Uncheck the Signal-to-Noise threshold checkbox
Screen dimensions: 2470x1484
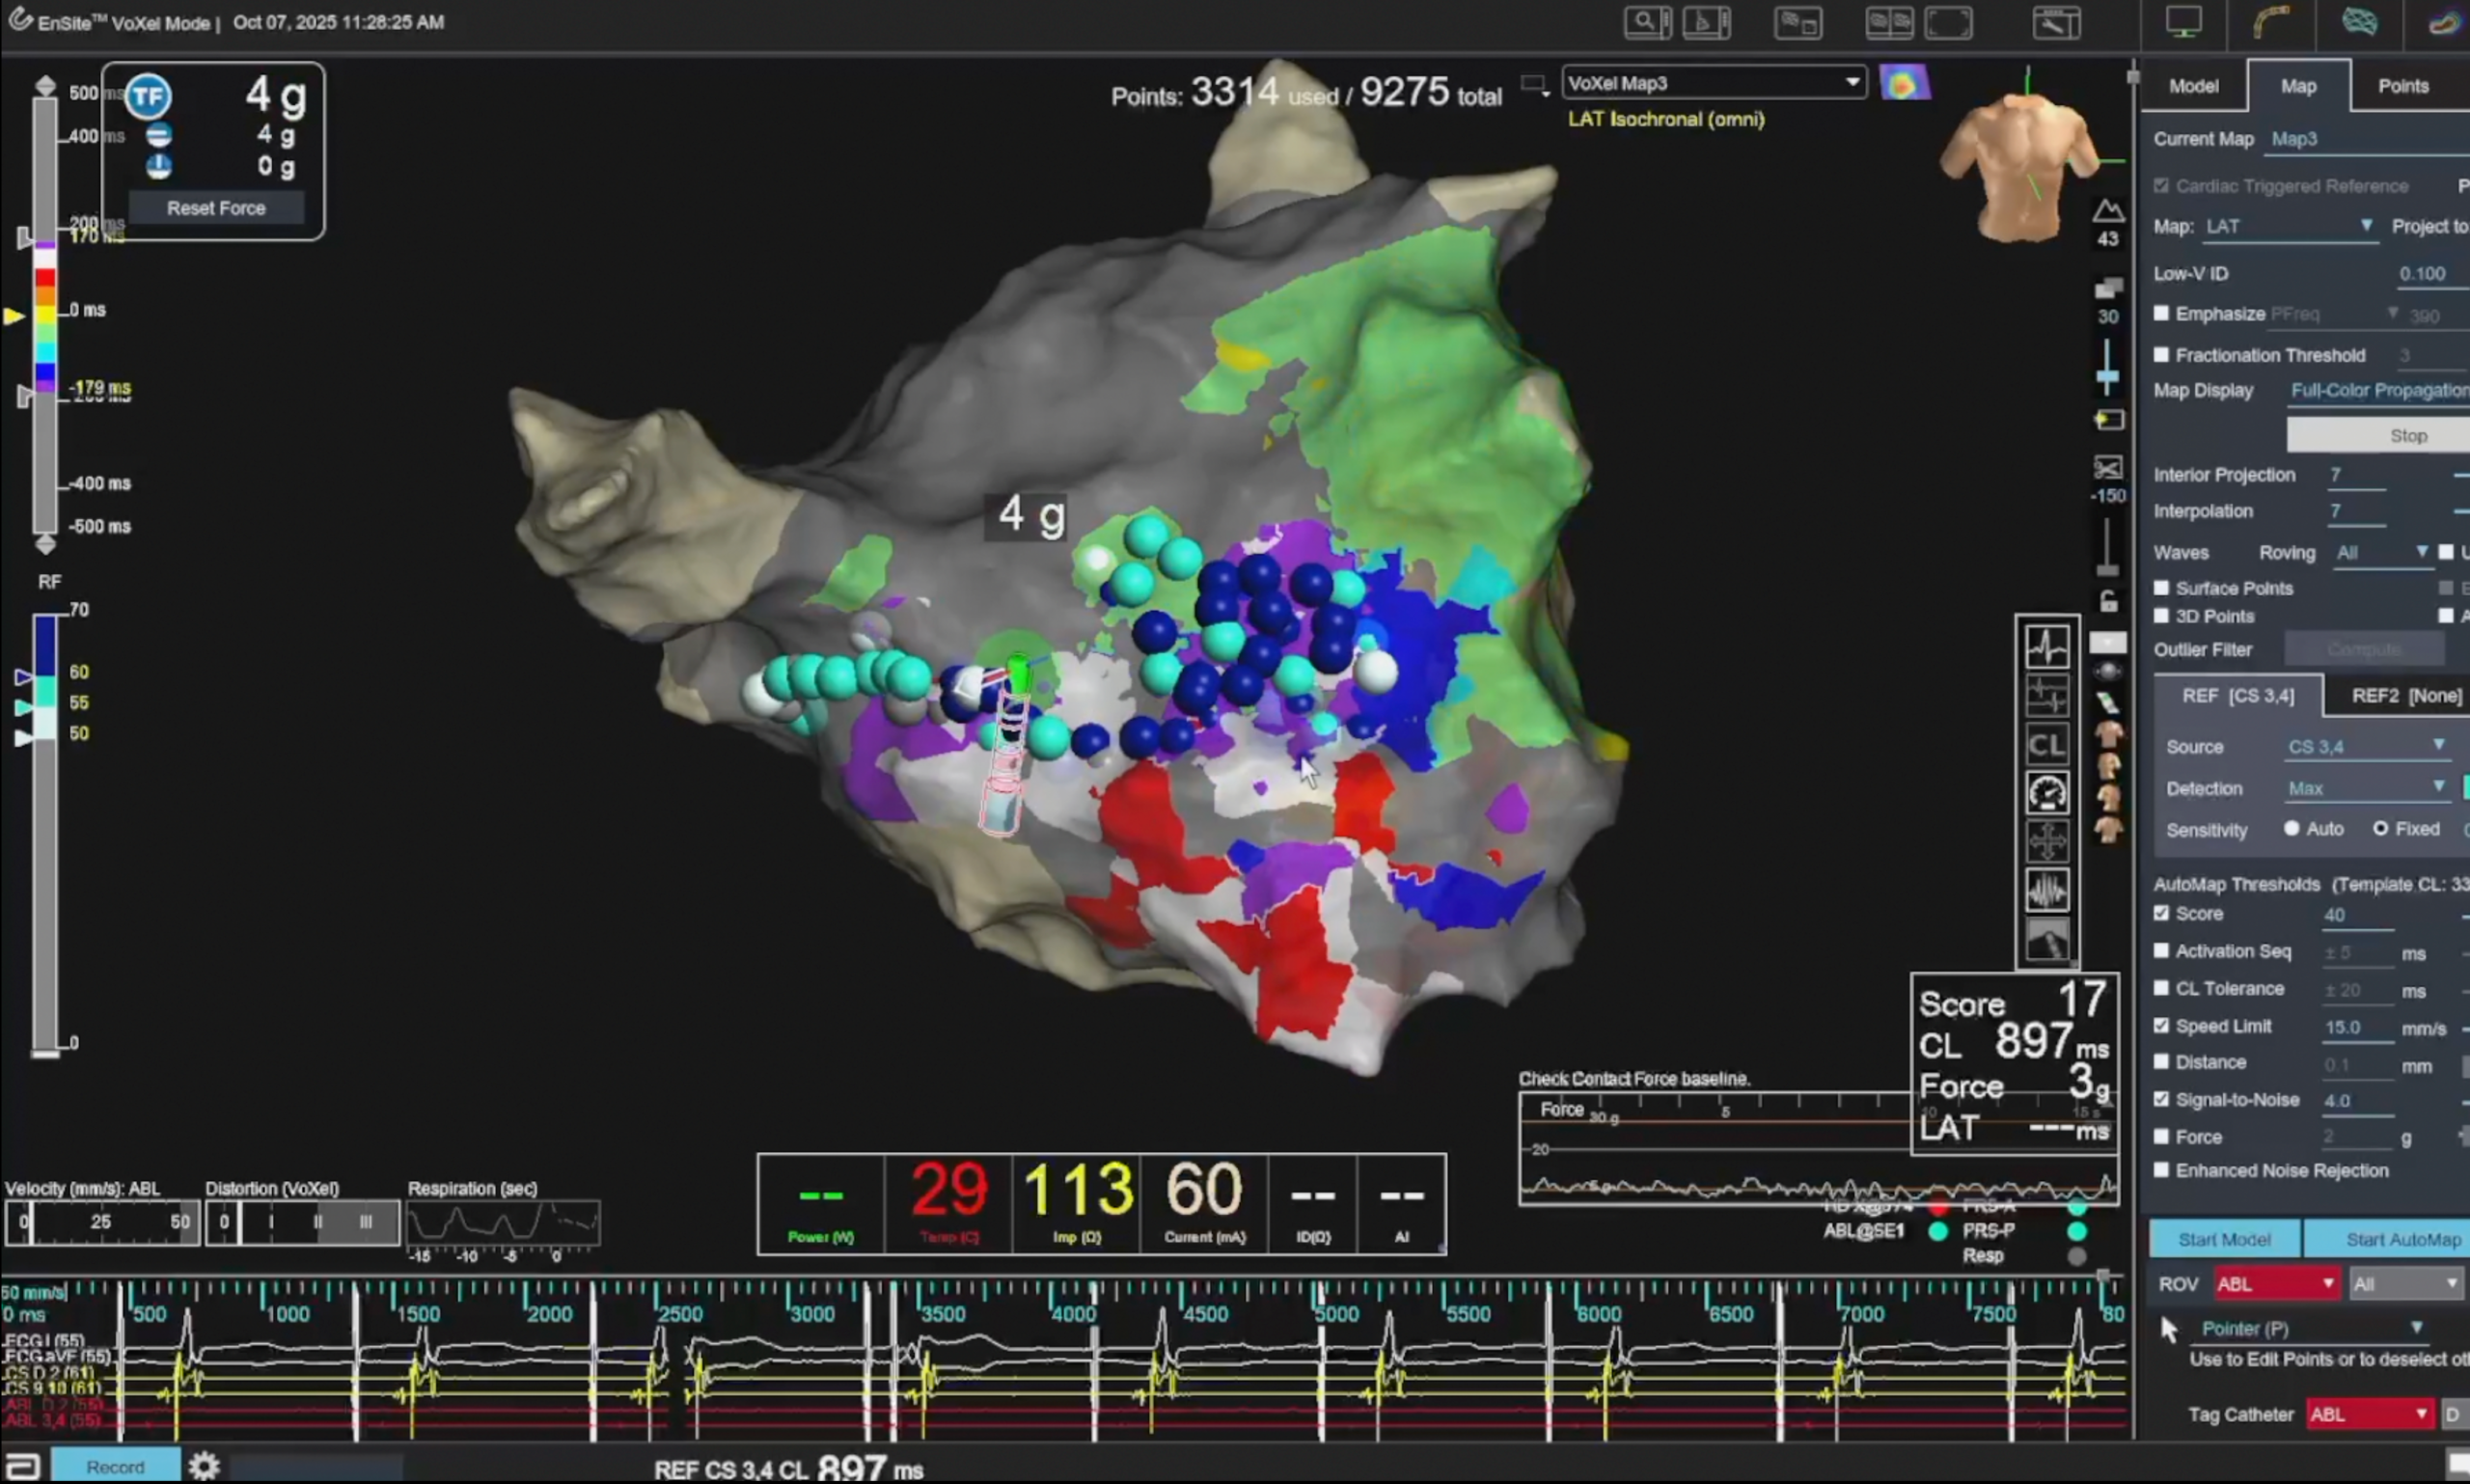2161,1099
